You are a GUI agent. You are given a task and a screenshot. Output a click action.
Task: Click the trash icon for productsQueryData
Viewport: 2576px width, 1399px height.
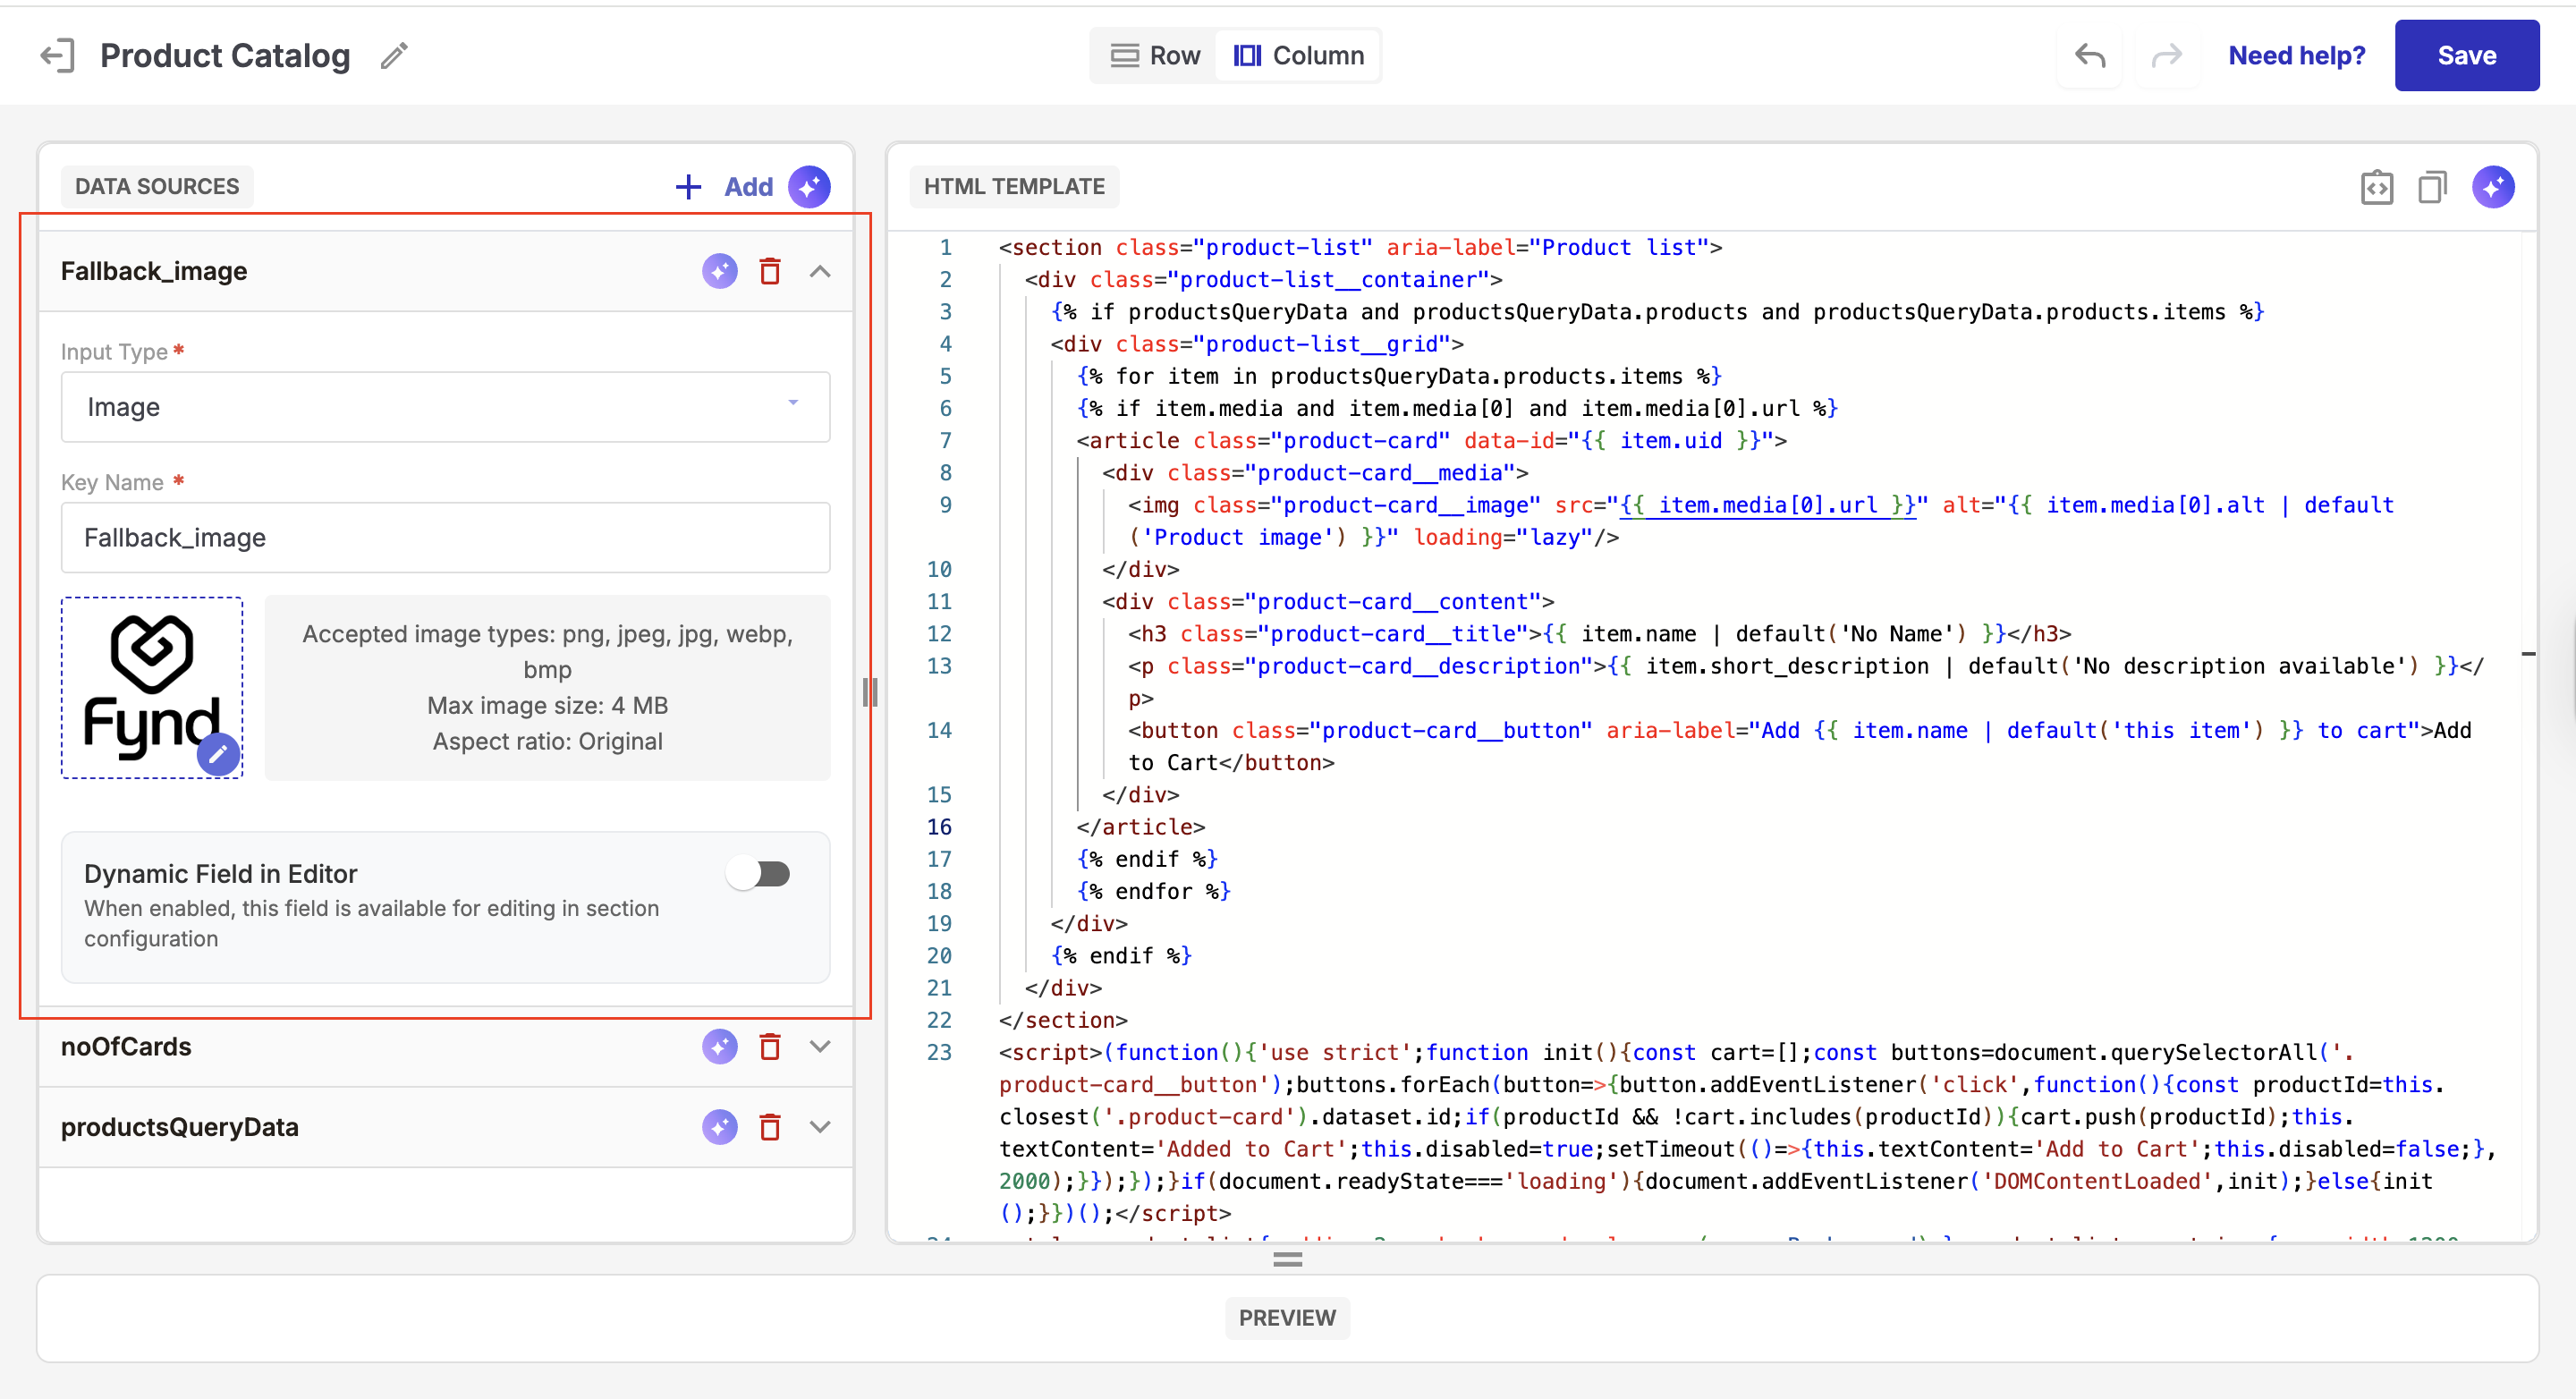point(769,1127)
